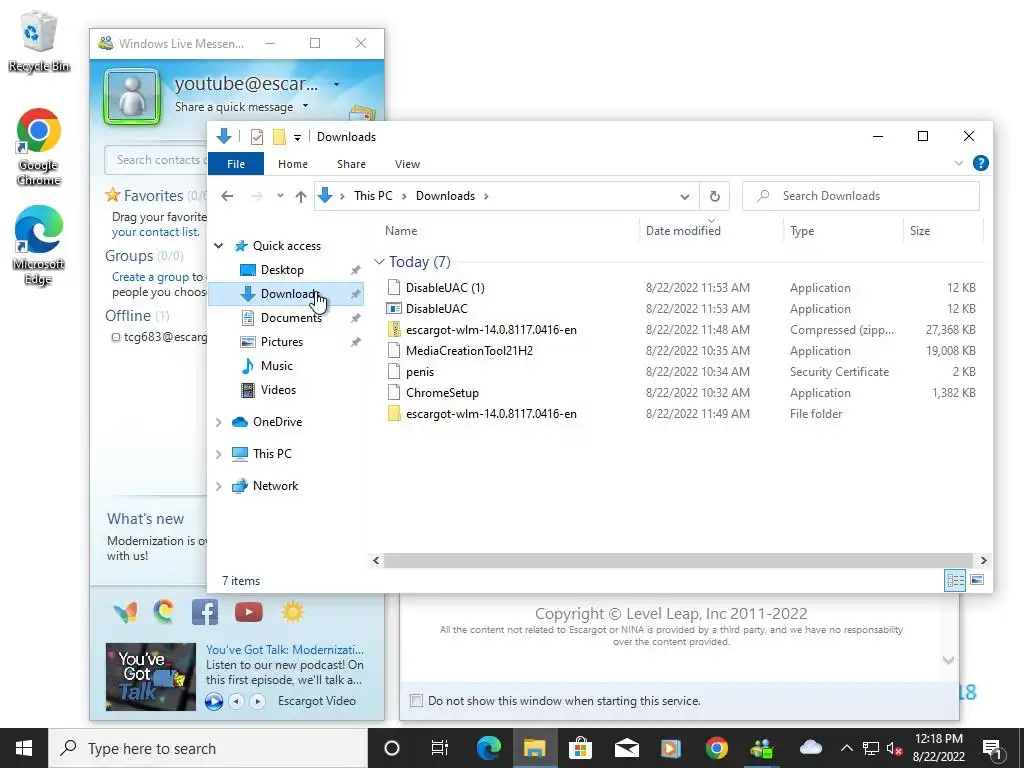The height and width of the screenshot is (768, 1024).
Task: Sort by Size column header
Action: point(920,231)
